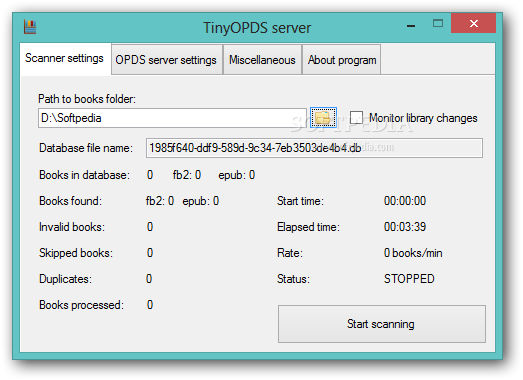
Task: Open the About program tab
Action: (342, 60)
